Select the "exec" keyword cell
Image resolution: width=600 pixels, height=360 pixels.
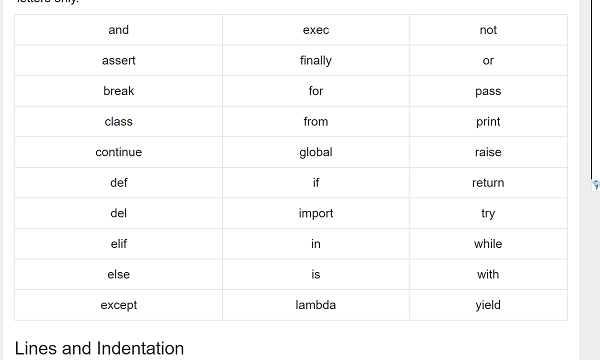pos(316,30)
